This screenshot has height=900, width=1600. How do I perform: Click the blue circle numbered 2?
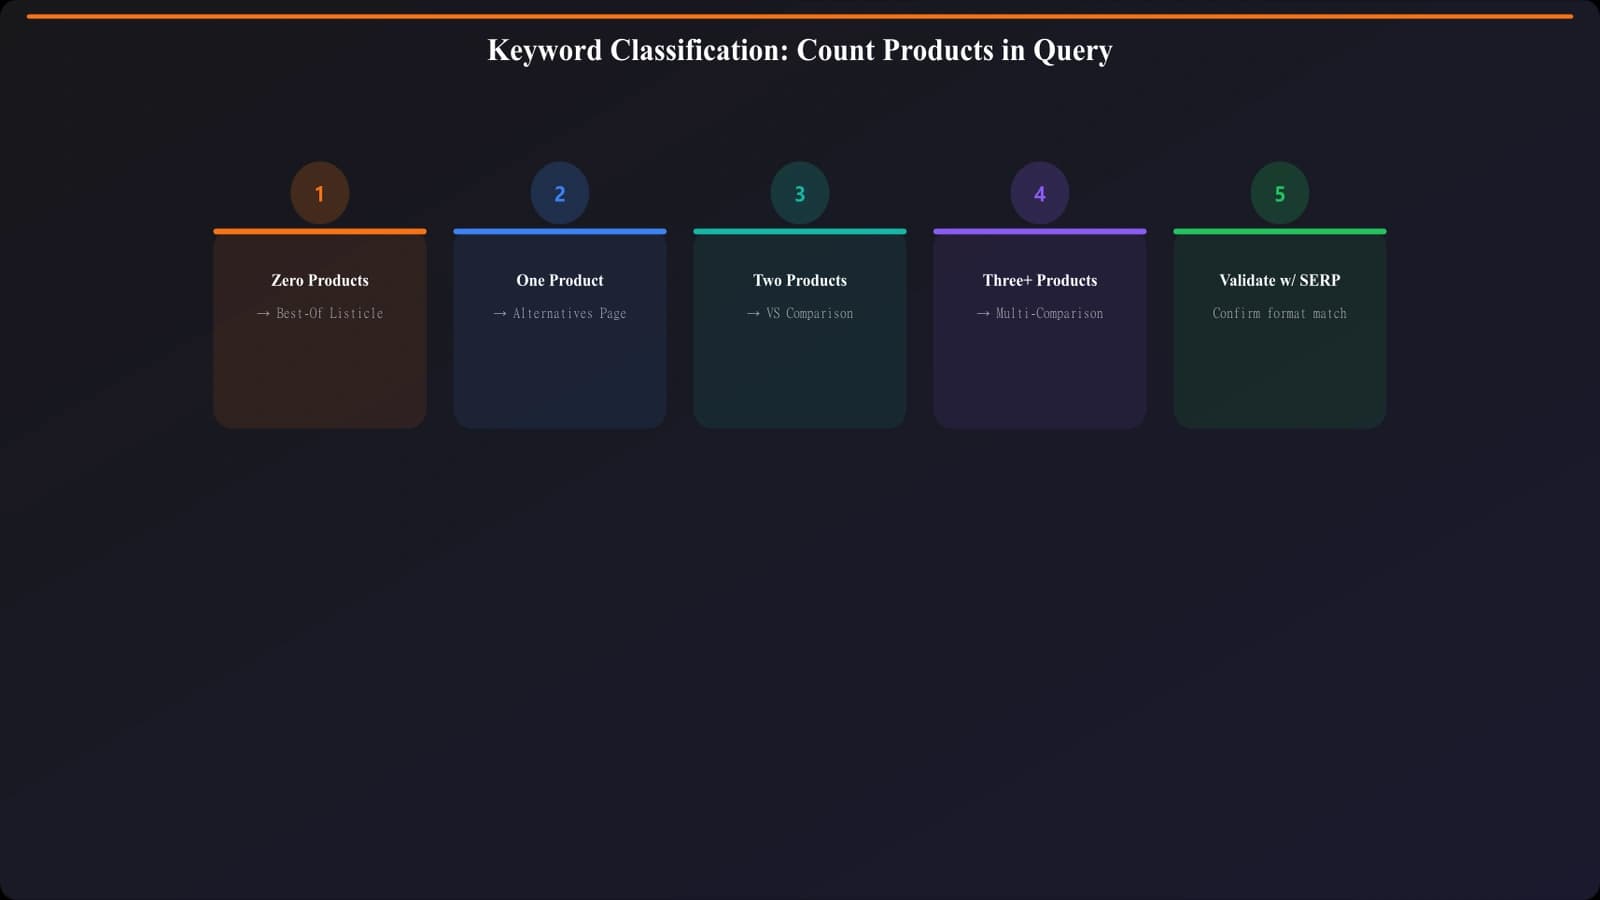(559, 192)
